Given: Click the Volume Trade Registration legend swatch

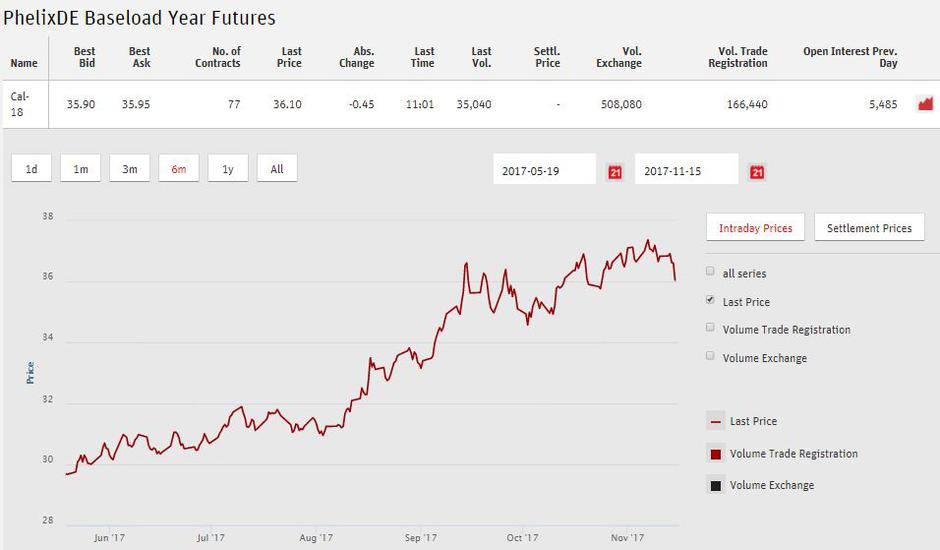Looking at the screenshot, I should (x=715, y=454).
